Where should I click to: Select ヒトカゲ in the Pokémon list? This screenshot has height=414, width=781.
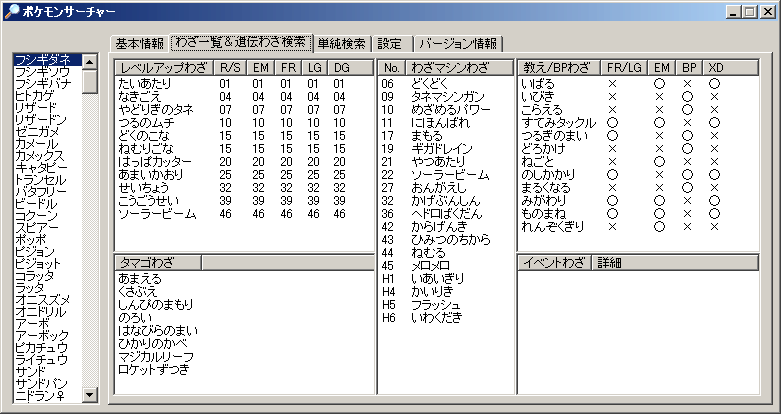tap(34, 95)
